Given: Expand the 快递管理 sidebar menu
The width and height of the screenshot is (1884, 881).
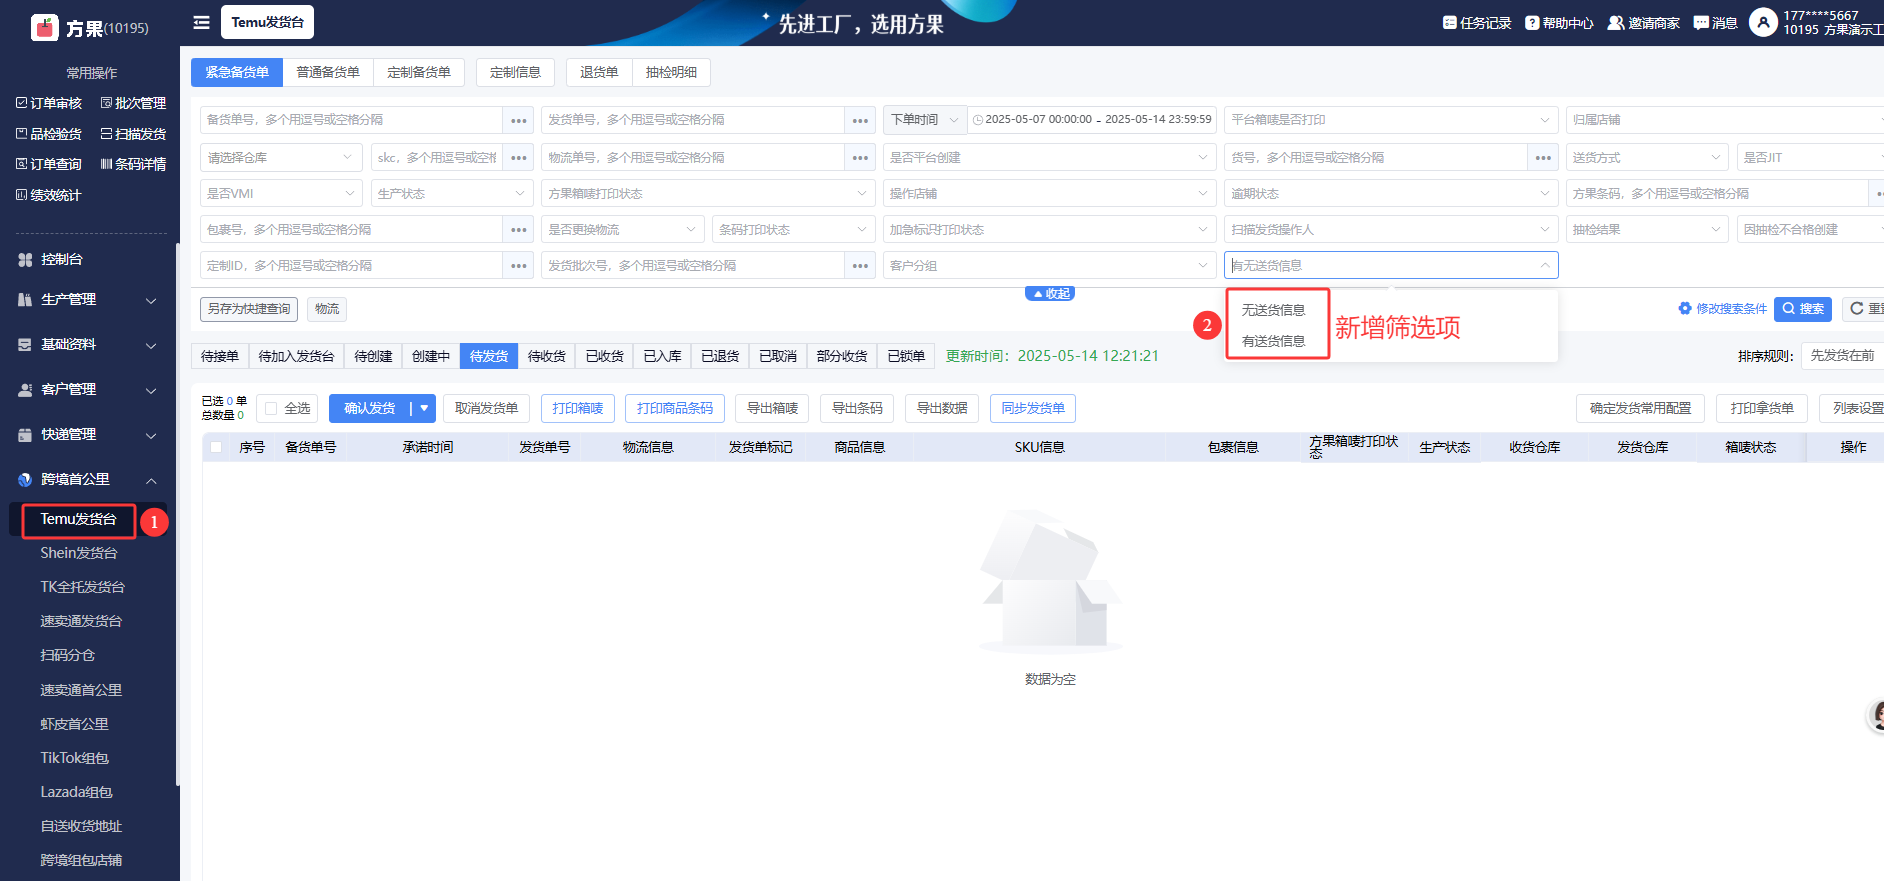Looking at the screenshot, I should (x=88, y=435).
